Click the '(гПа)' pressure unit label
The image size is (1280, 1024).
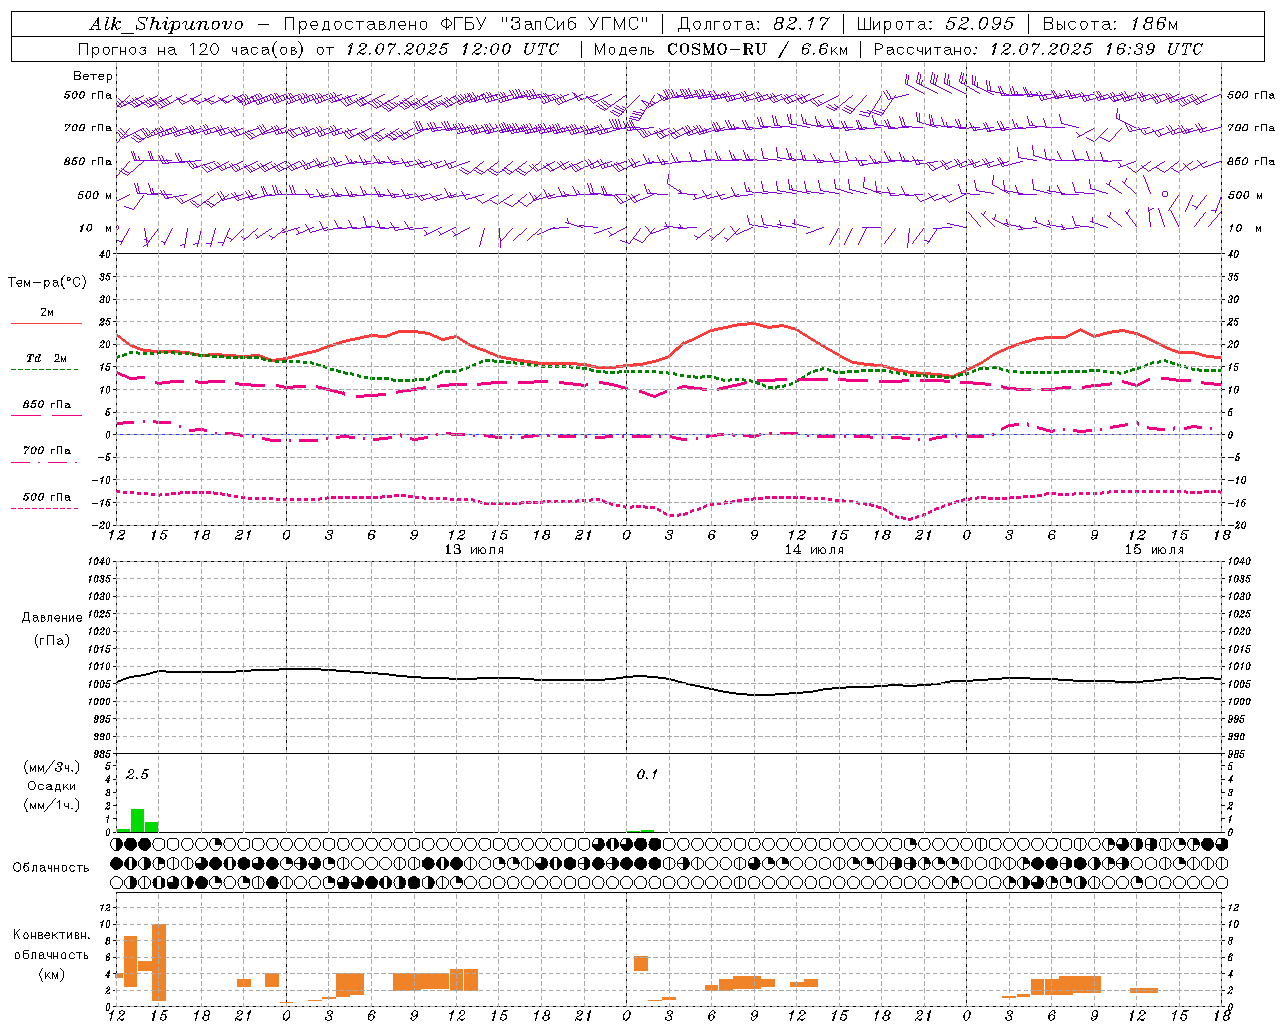(52, 640)
